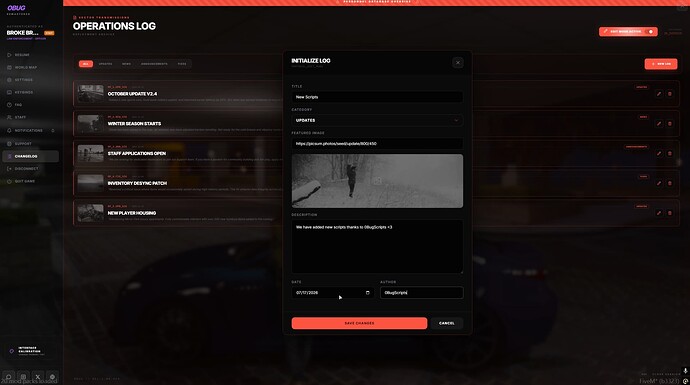This screenshot has width=690, height=385.
Task: Select the Announcements filter tab
Action: pyautogui.click(x=154, y=64)
